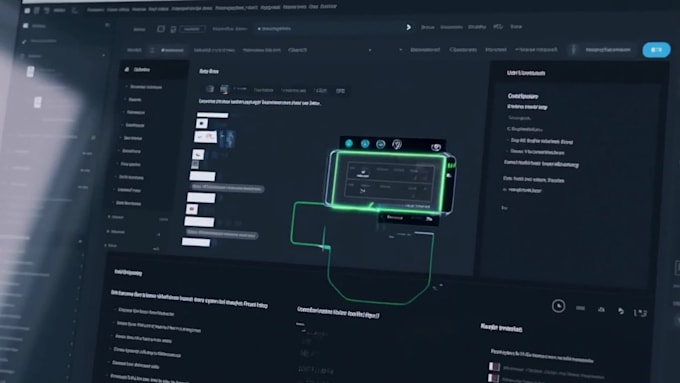Click the curved undo arrow icon at bottom right
Image resolution: width=680 pixels, height=383 pixels.
pos(621,311)
